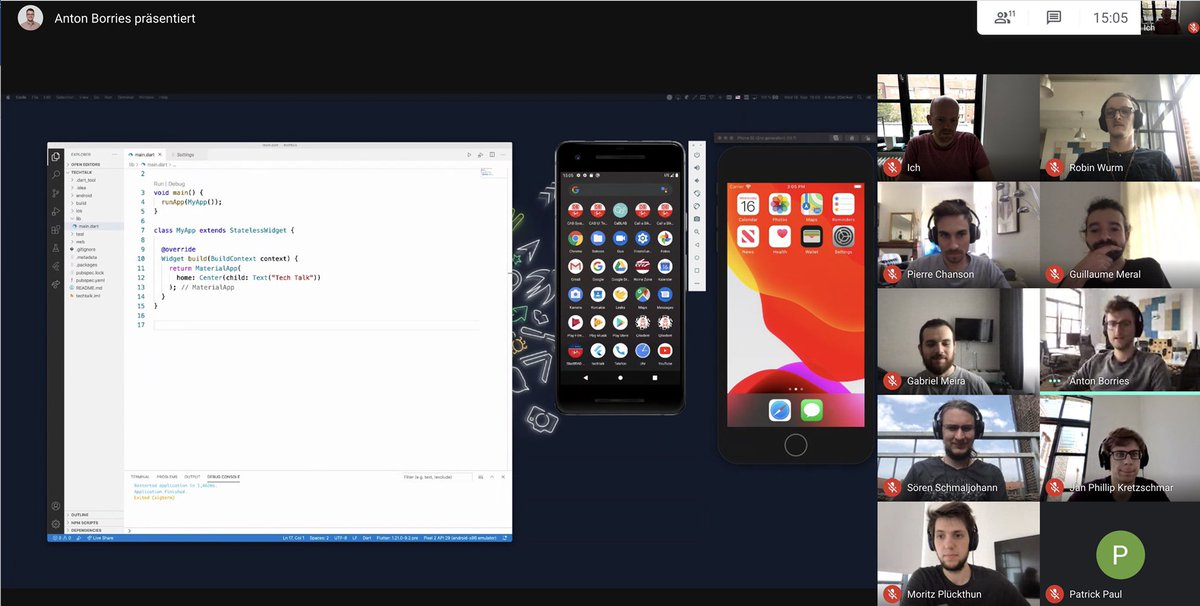Open YouTube app on Android emulator
The height and width of the screenshot is (606, 1200).
point(665,350)
